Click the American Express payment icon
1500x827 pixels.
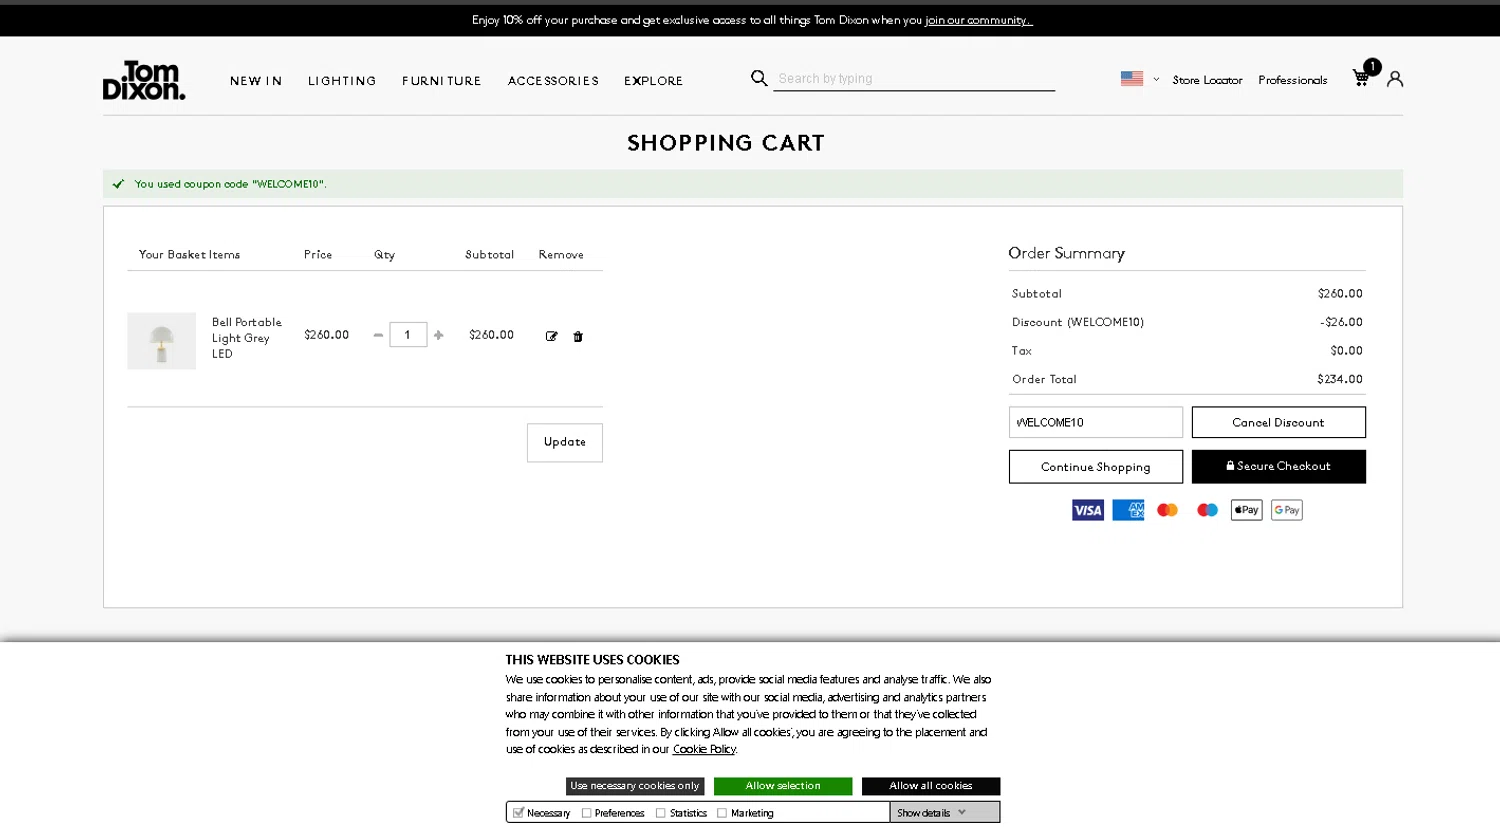(1128, 510)
